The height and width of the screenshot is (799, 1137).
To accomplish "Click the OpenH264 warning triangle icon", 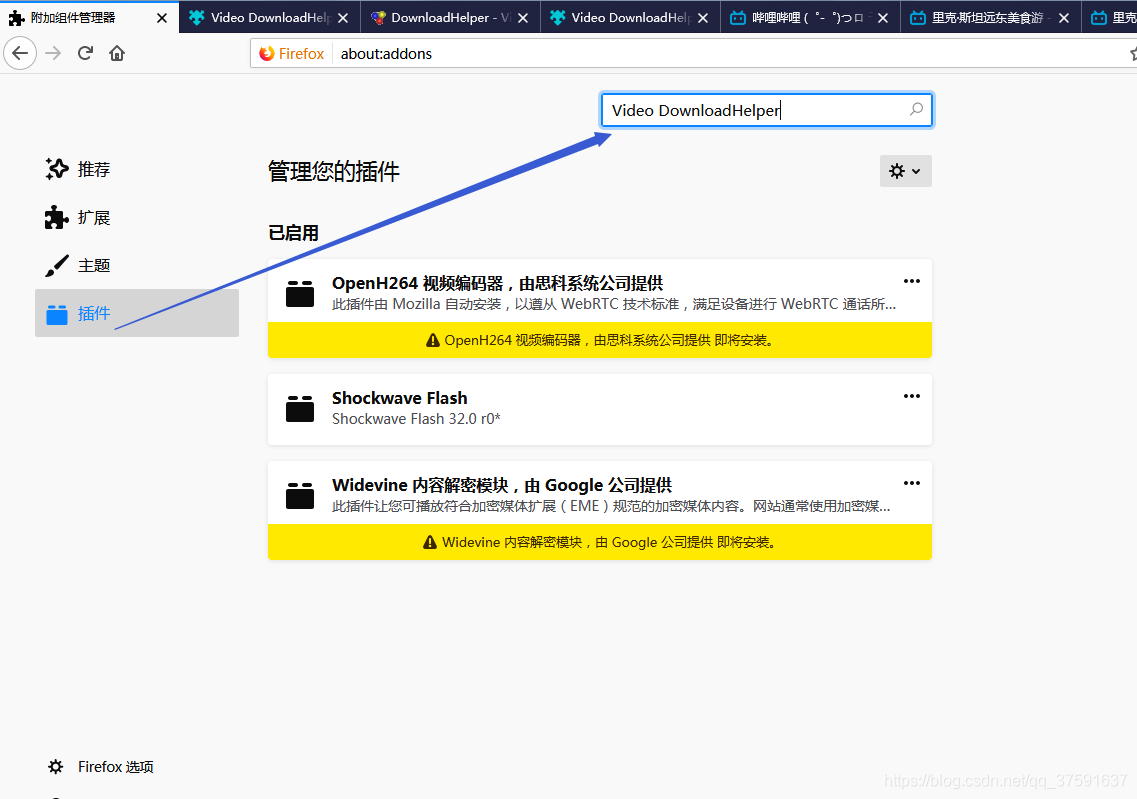I will (x=433, y=340).
